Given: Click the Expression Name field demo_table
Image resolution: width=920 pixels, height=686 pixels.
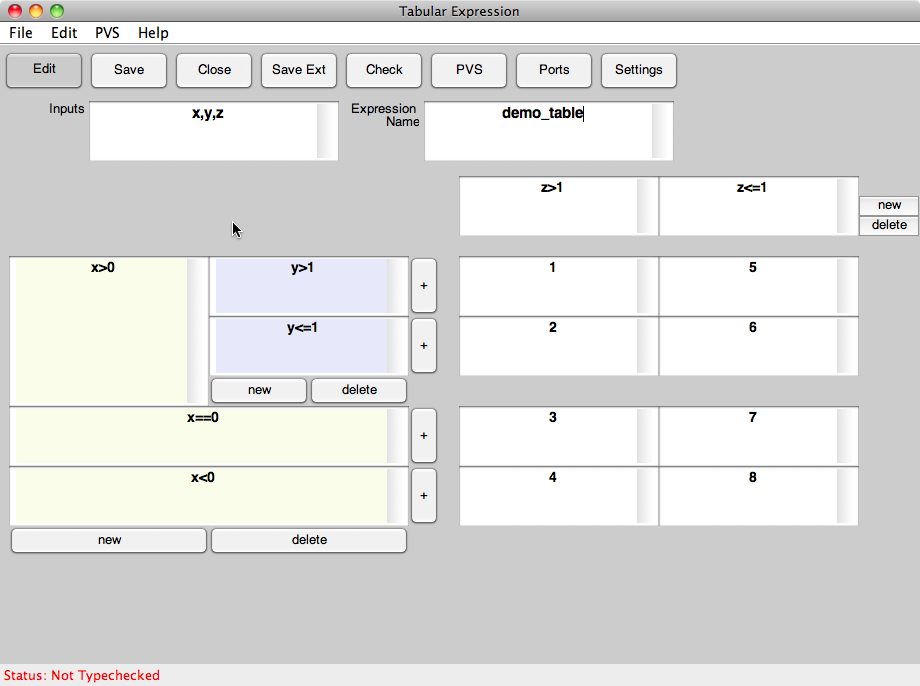Looking at the screenshot, I should tap(539, 130).
